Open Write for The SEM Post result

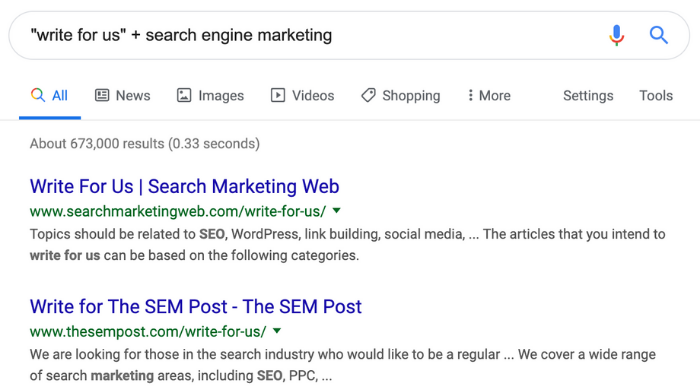tap(196, 306)
